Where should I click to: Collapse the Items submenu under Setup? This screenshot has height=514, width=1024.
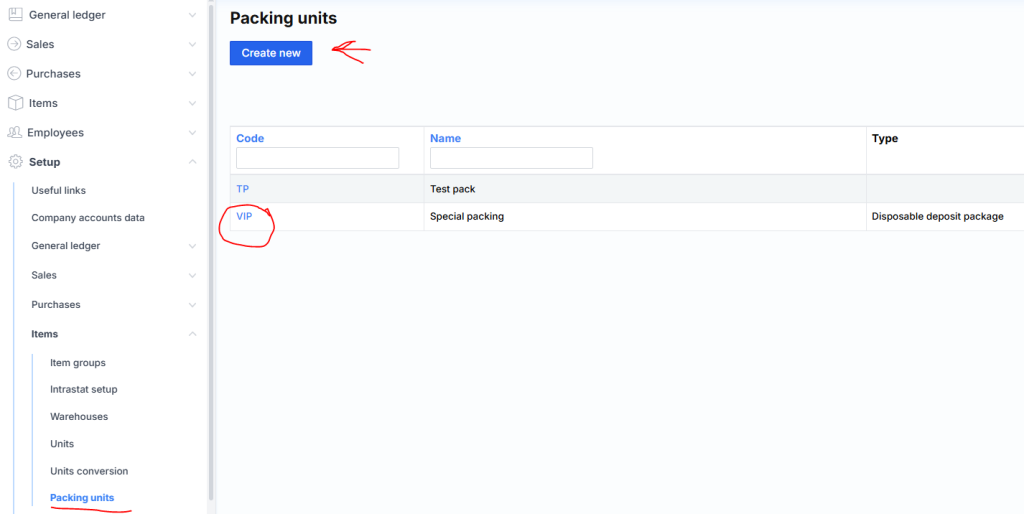[x=192, y=334]
